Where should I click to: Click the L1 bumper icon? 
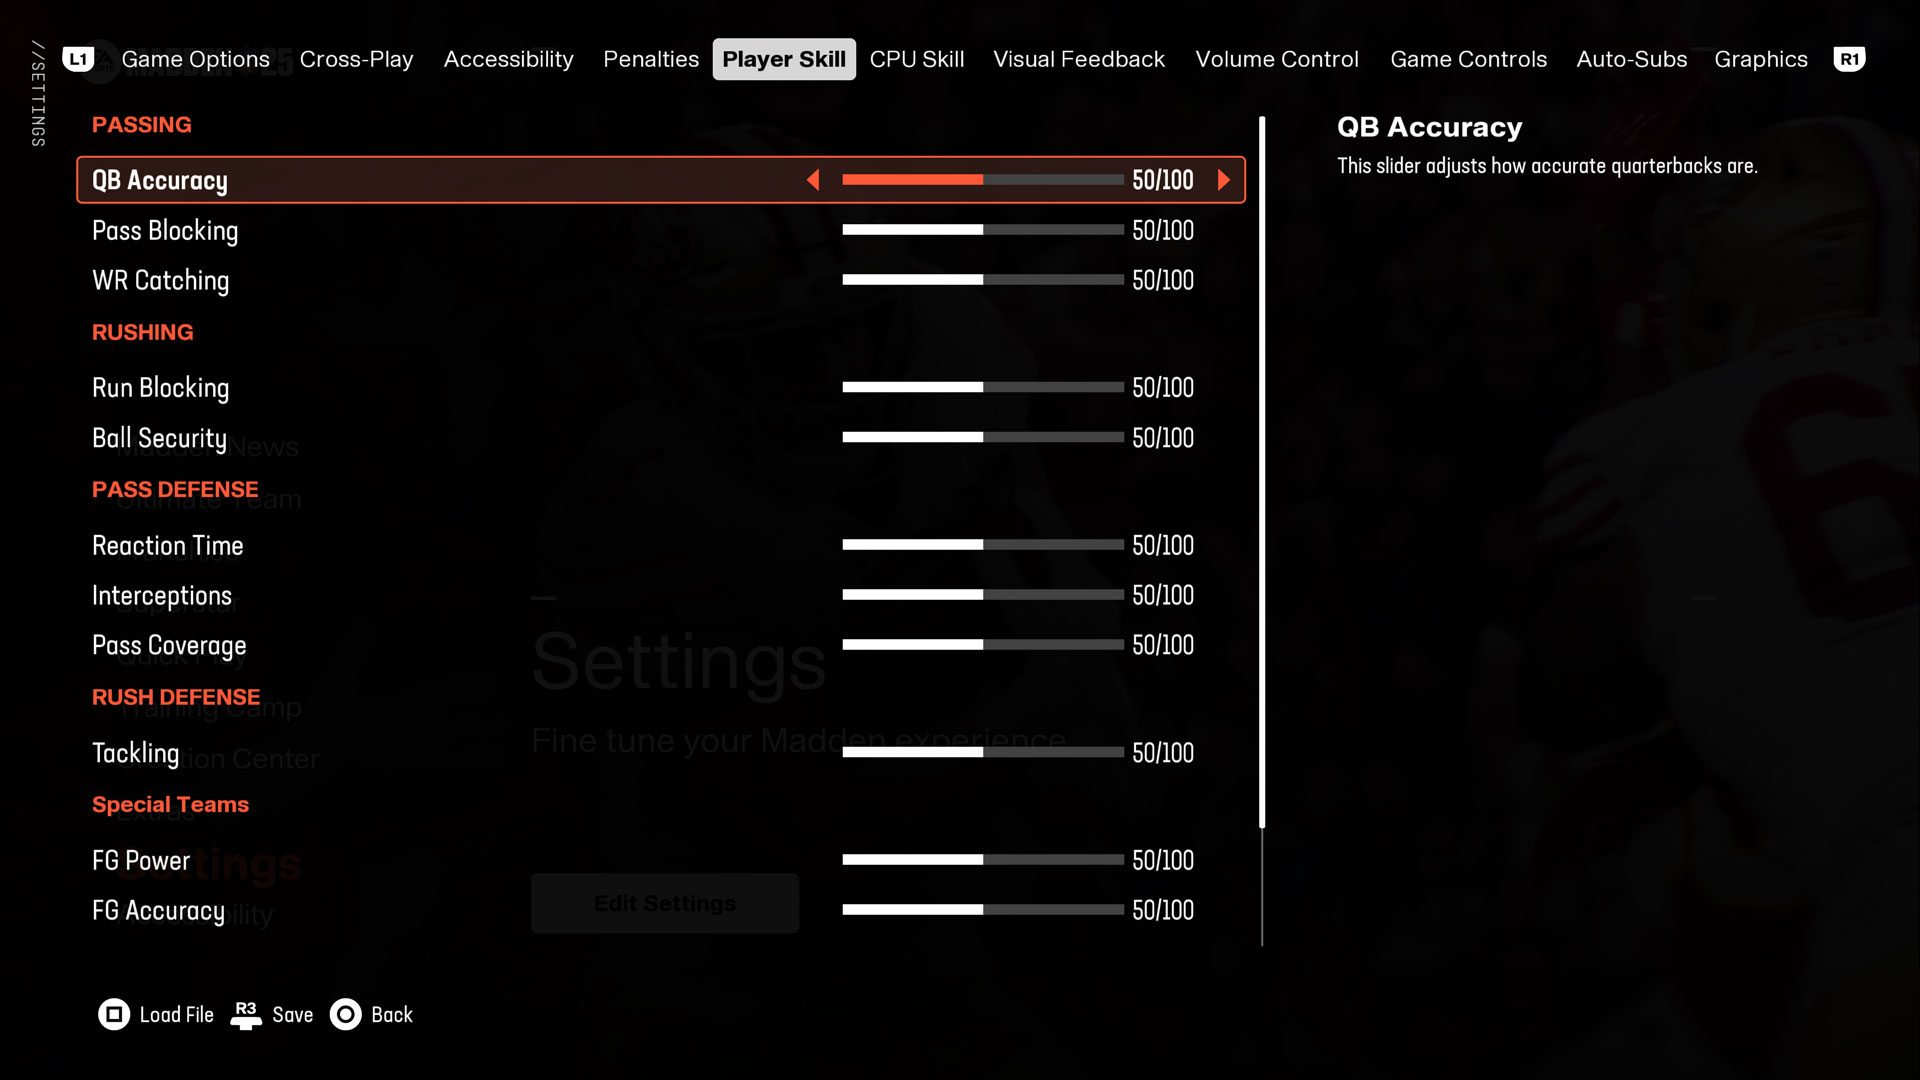[80, 58]
